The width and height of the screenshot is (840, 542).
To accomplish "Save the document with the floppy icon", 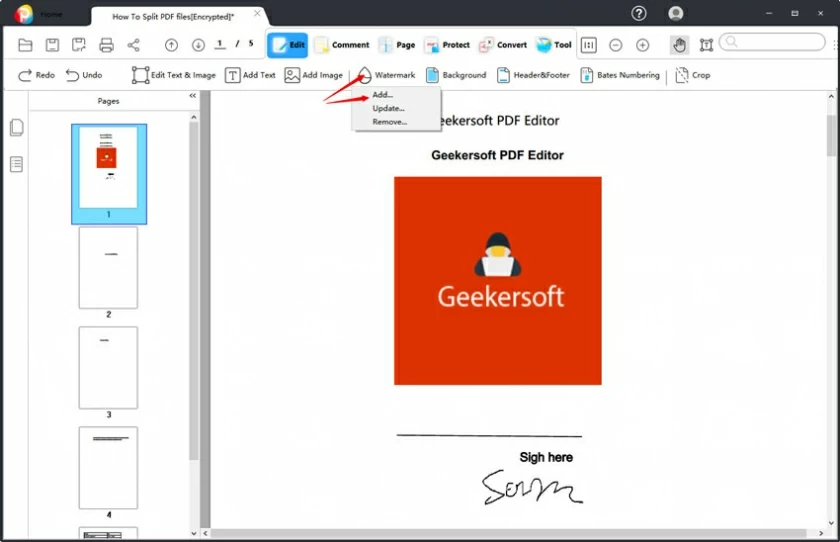I will 52,45.
